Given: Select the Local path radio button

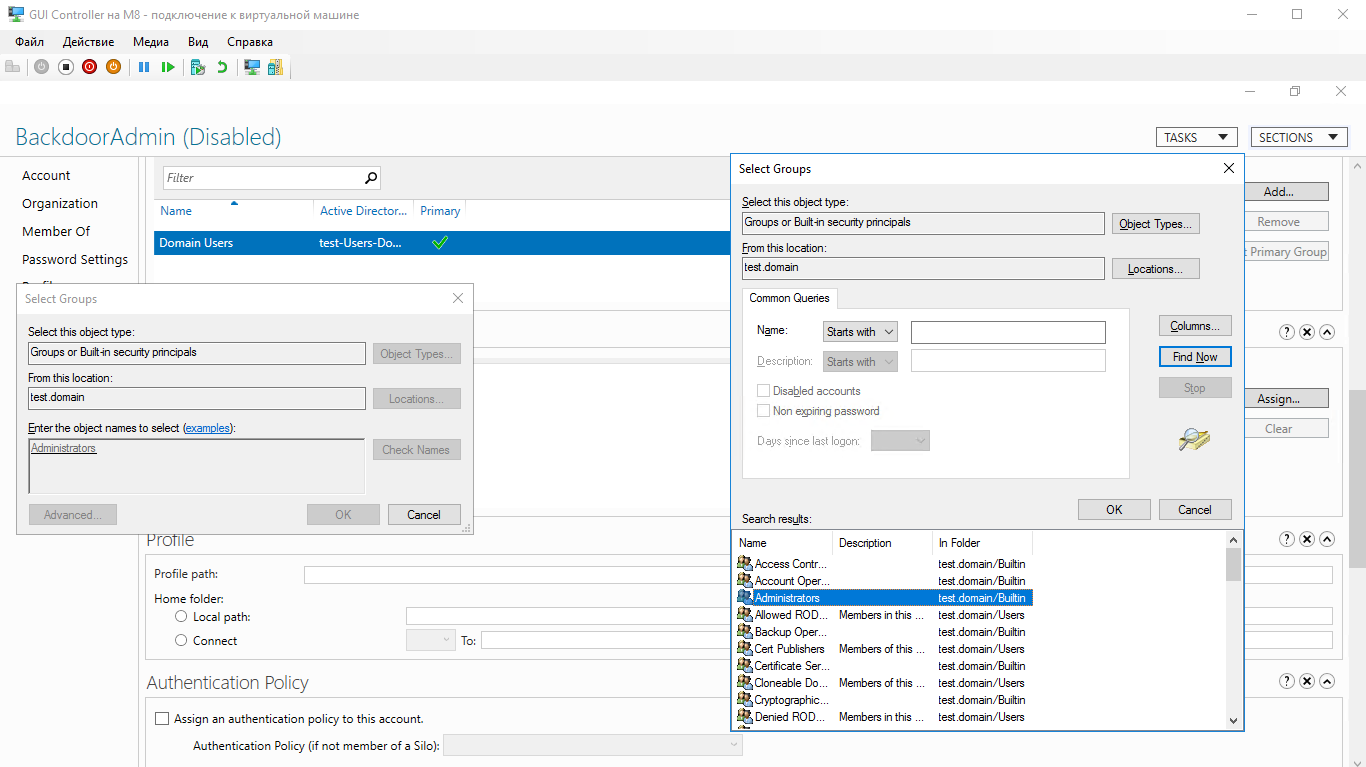Looking at the screenshot, I should [181, 617].
